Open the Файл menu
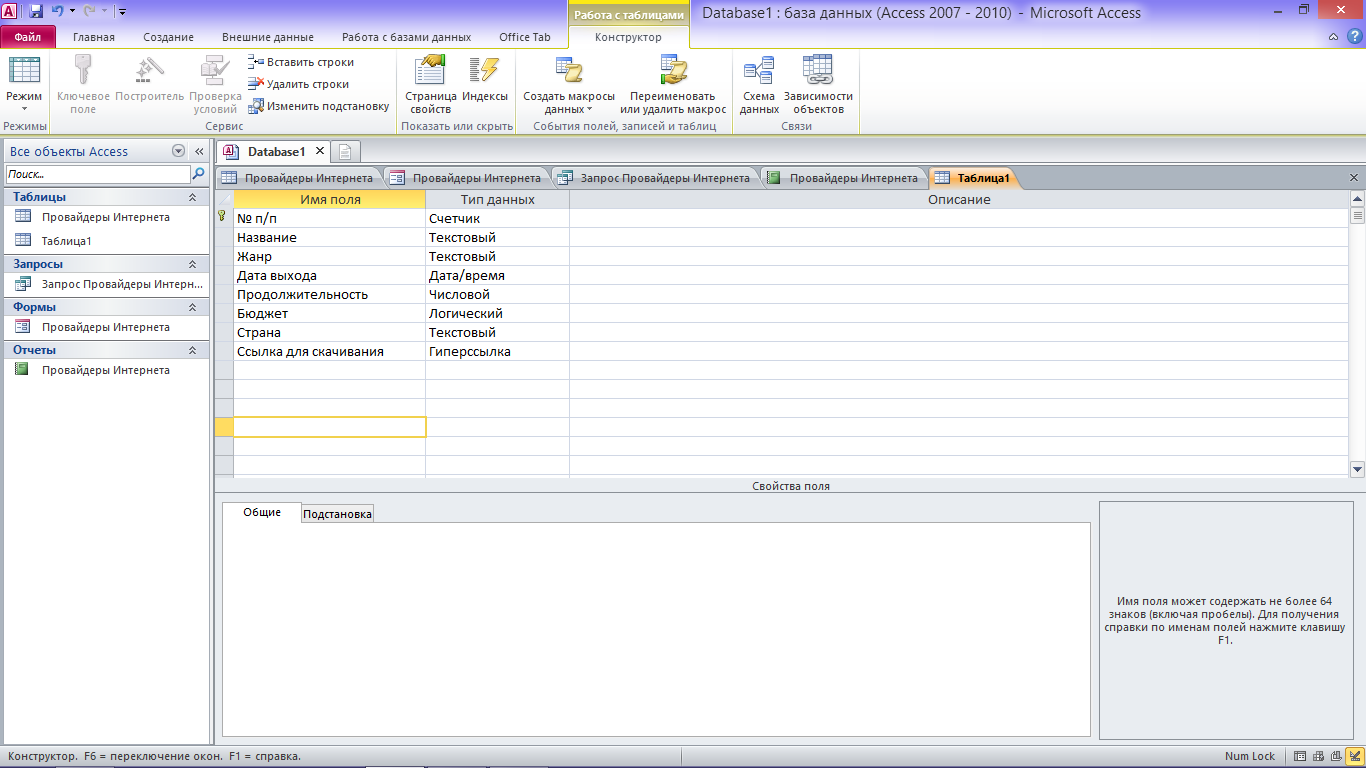Image resolution: width=1366 pixels, height=768 pixels. pyautogui.click(x=28, y=37)
